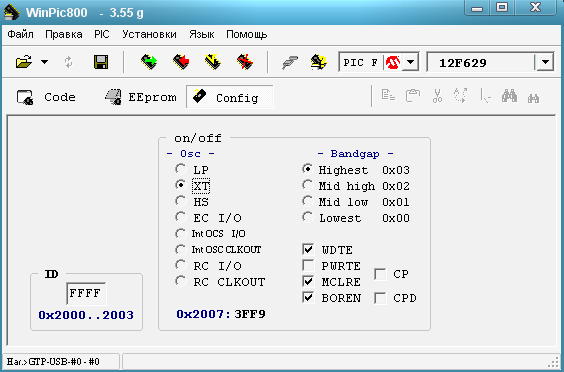Open the Файл menu
This screenshot has height=372, width=564.
(x=21, y=34)
